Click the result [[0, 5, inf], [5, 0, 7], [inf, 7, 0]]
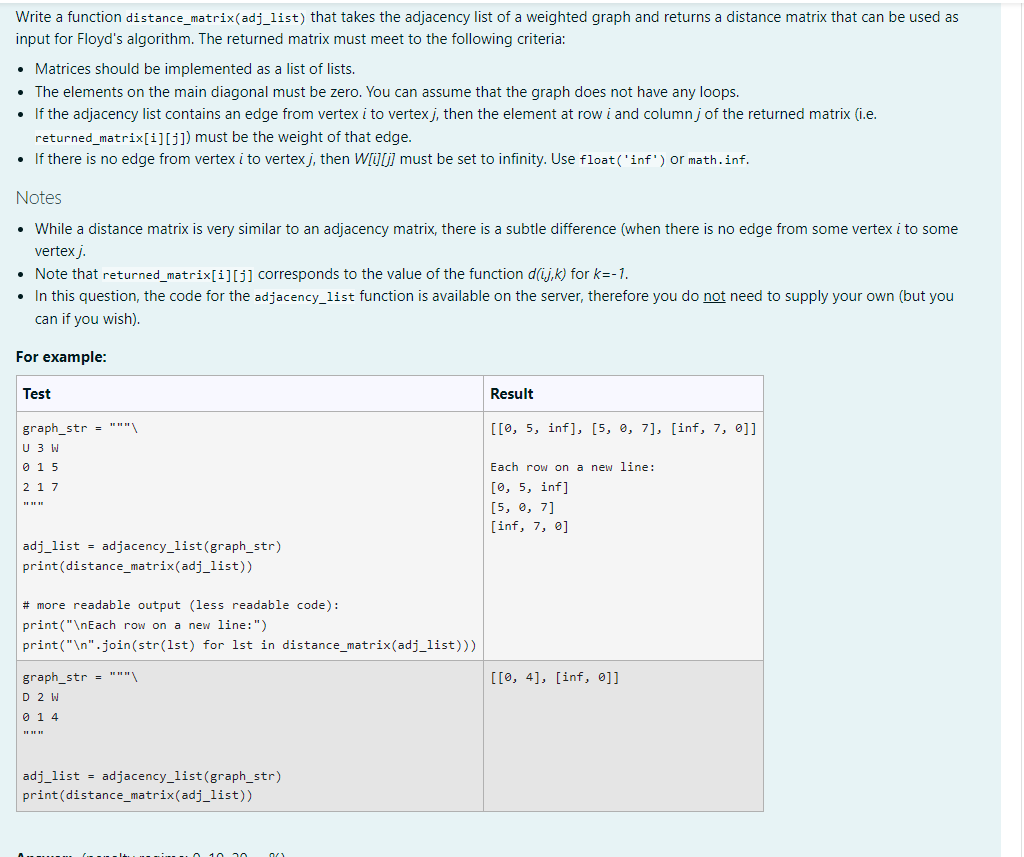1024x857 pixels. coord(625,428)
